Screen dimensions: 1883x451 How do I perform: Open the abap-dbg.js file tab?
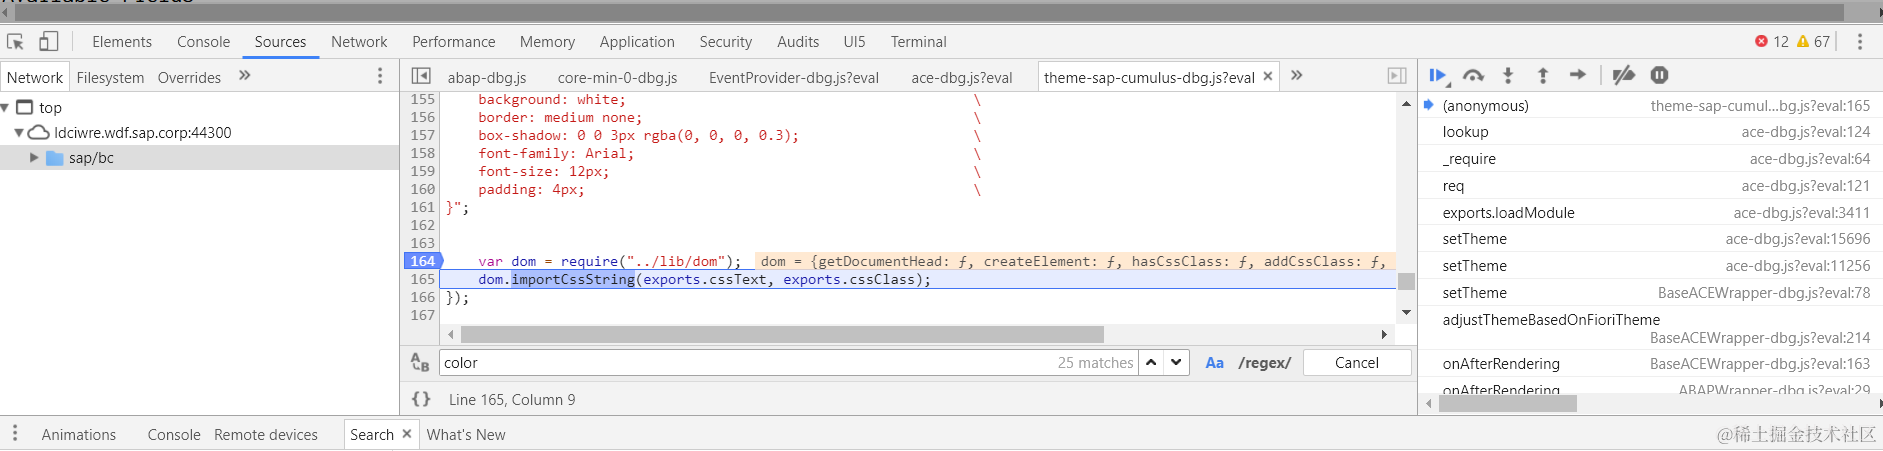click(x=486, y=77)
